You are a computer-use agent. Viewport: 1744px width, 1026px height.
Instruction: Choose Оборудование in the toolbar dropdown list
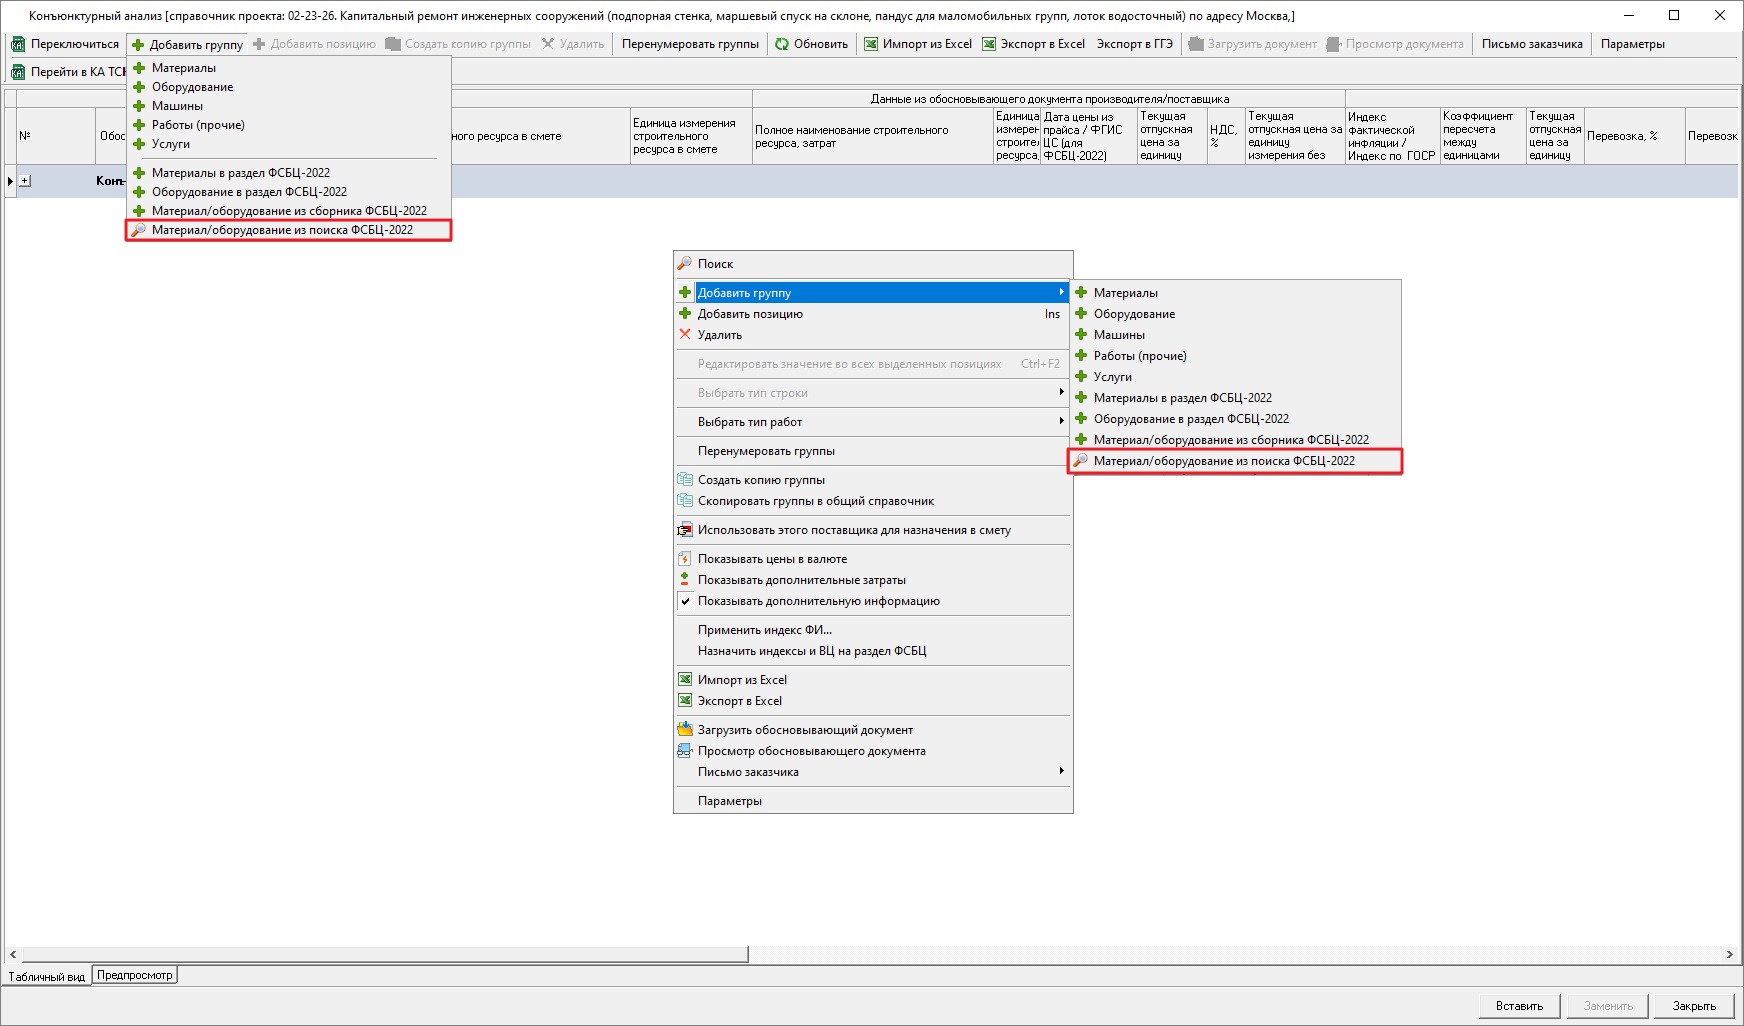pyautogui.click(x=290, y=87)
